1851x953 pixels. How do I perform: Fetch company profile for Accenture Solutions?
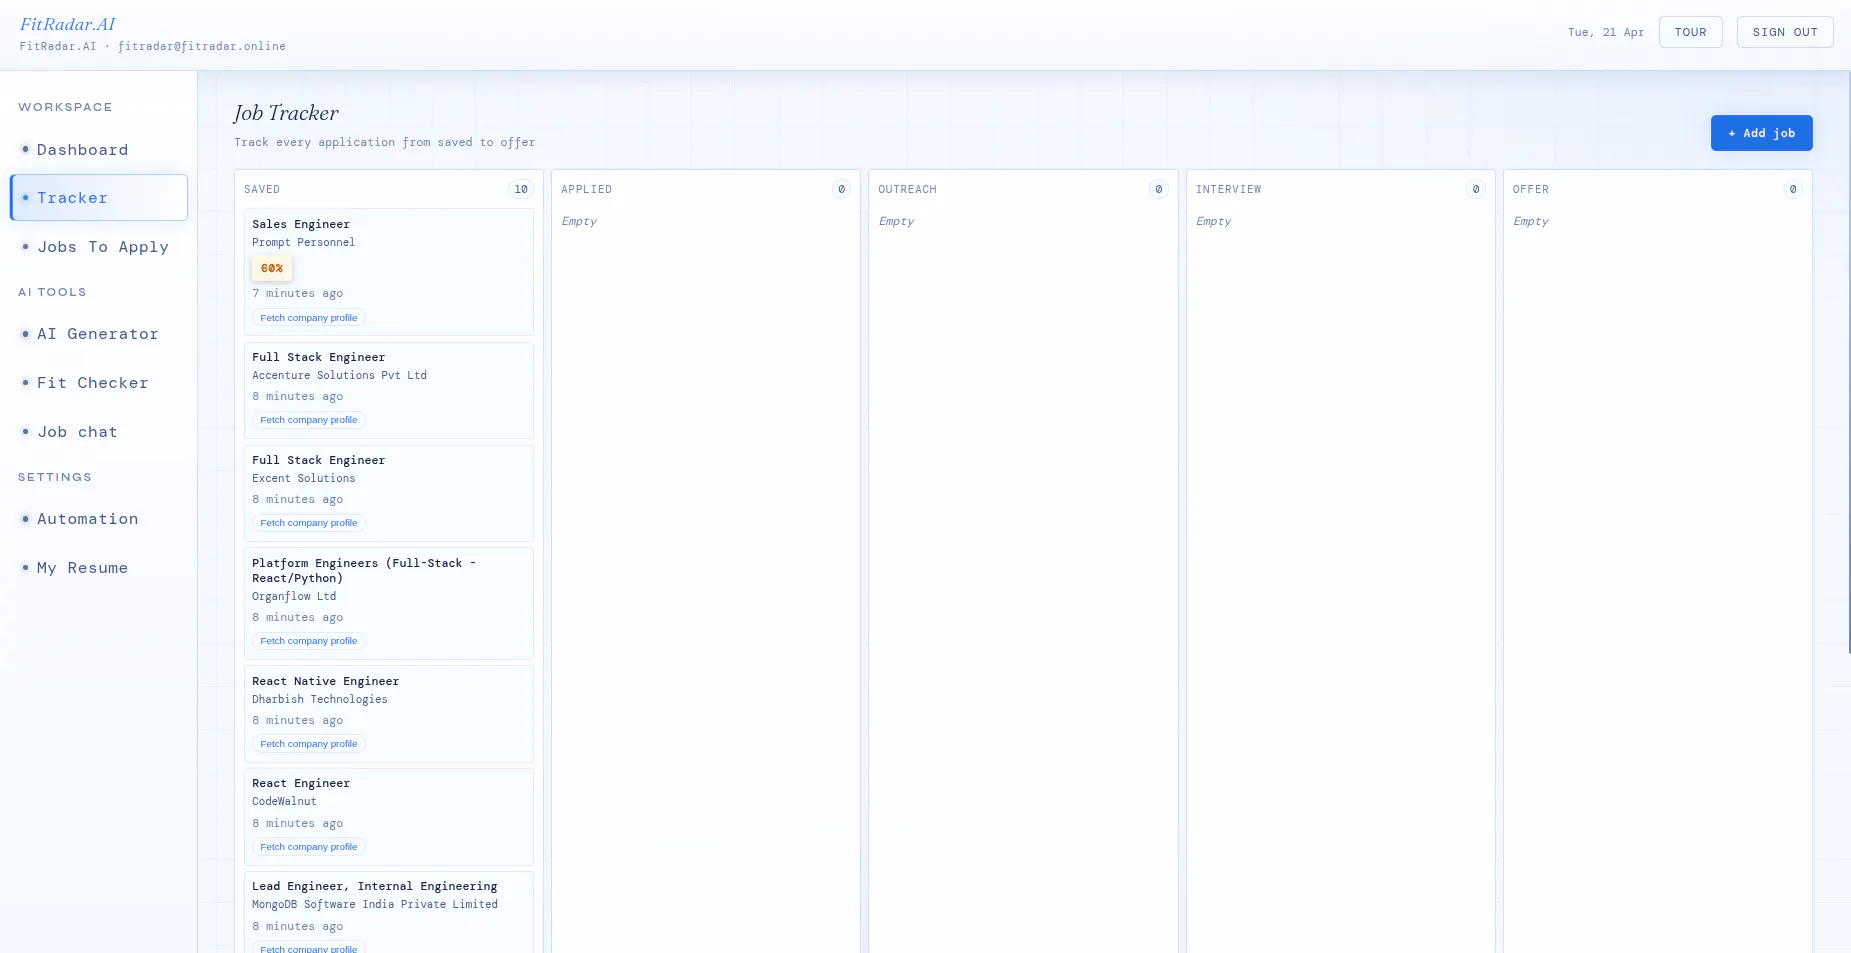coord(308,420)
